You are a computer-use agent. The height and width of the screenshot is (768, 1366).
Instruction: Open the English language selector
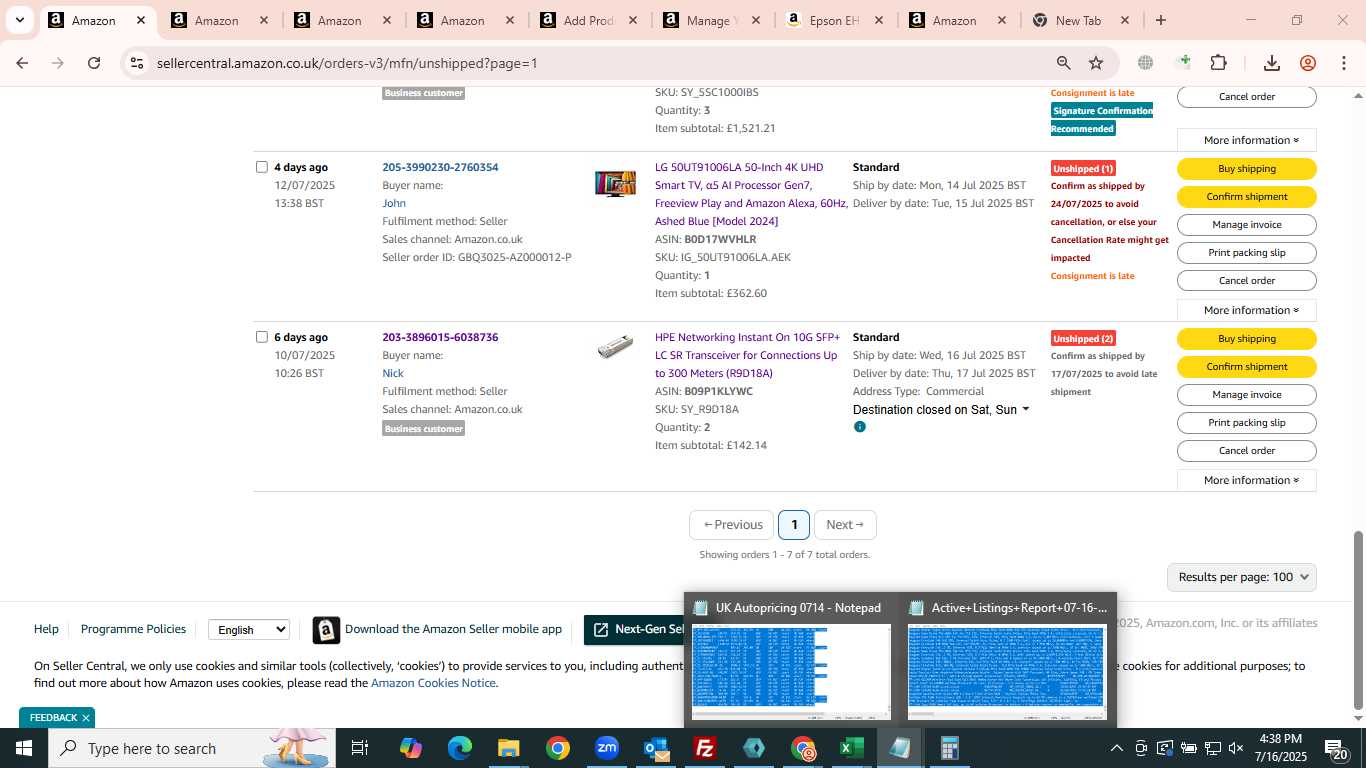click(x=249, y=629)
